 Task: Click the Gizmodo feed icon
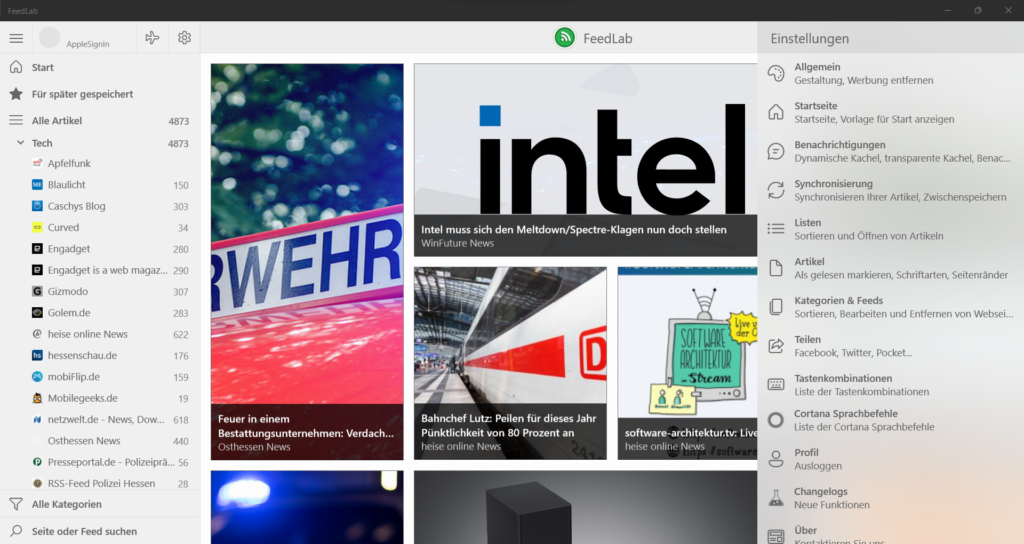[37, 291]
